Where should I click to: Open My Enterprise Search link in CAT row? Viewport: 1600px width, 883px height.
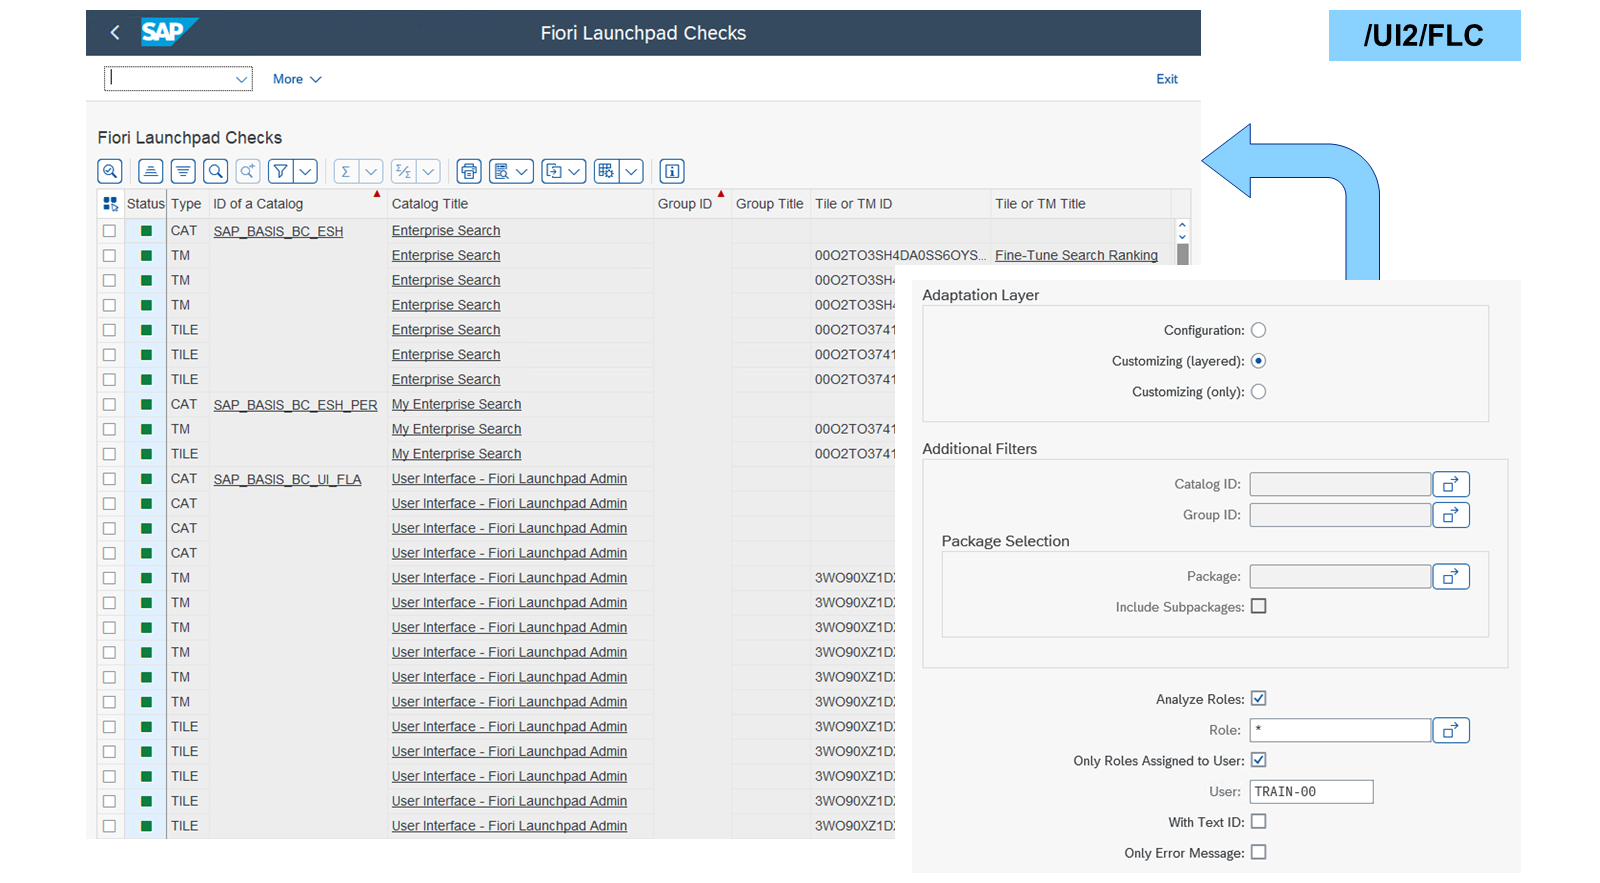pos(456,404)
